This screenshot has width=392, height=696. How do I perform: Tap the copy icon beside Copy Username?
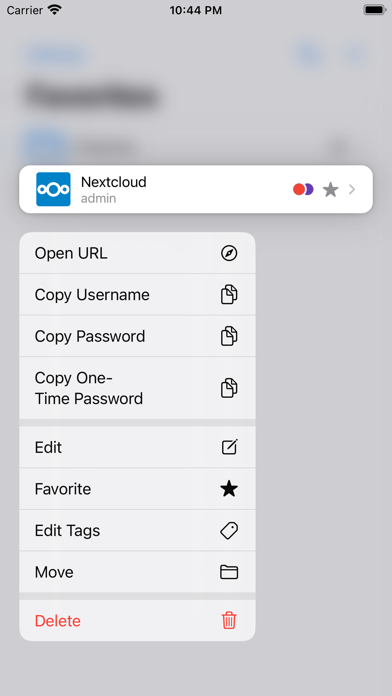229,295
